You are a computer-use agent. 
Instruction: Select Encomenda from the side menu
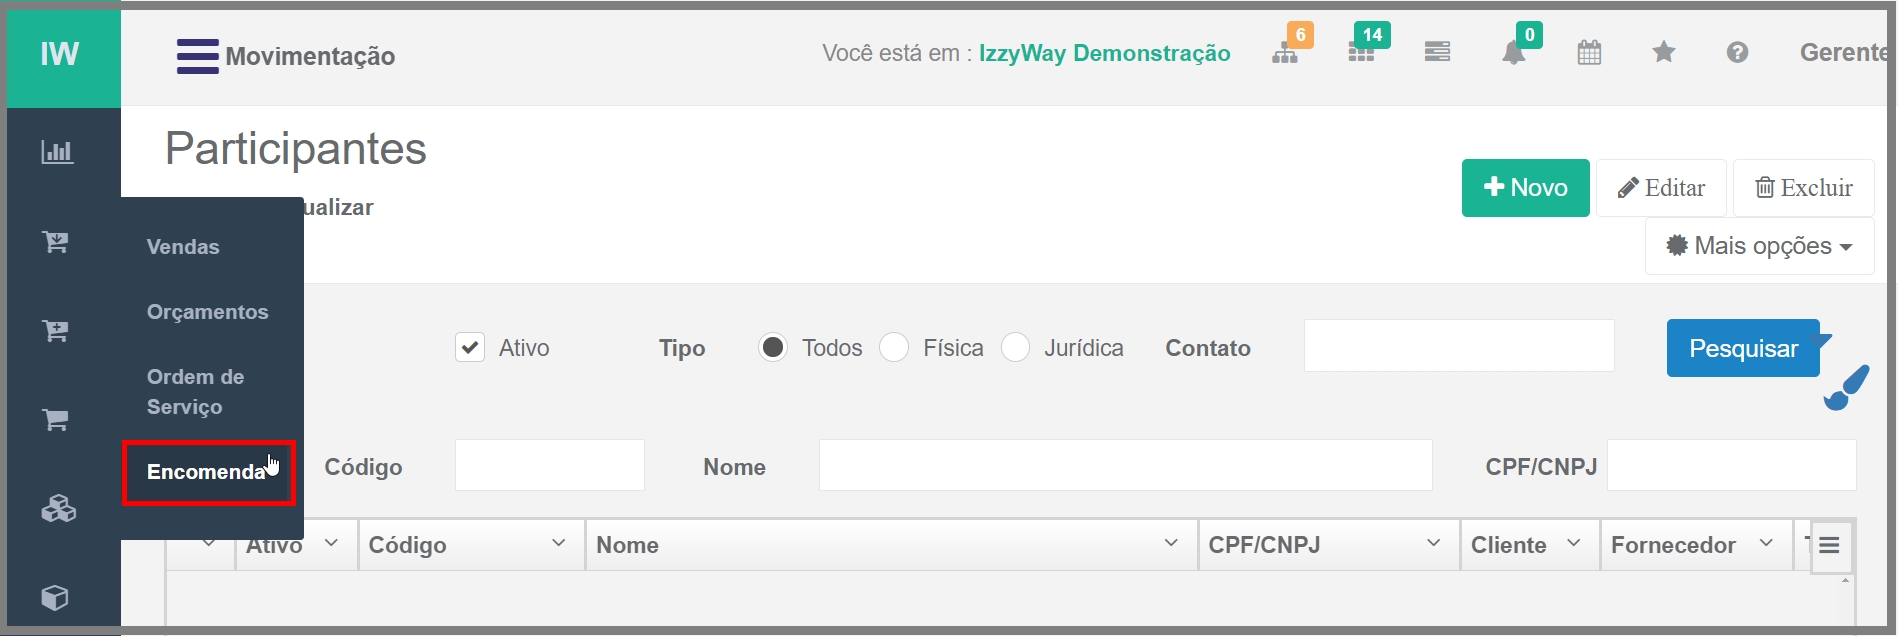coord(207,472)
